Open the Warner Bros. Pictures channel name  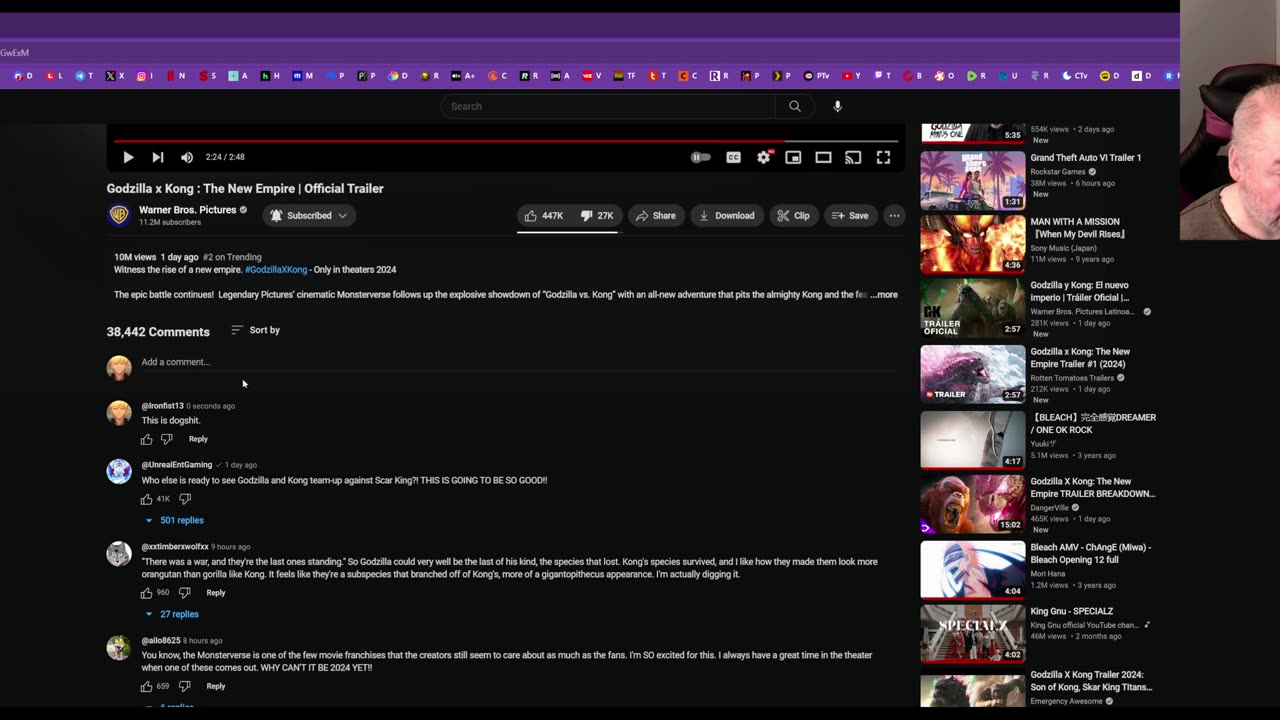pyautogui.click(x=187, y=210)
